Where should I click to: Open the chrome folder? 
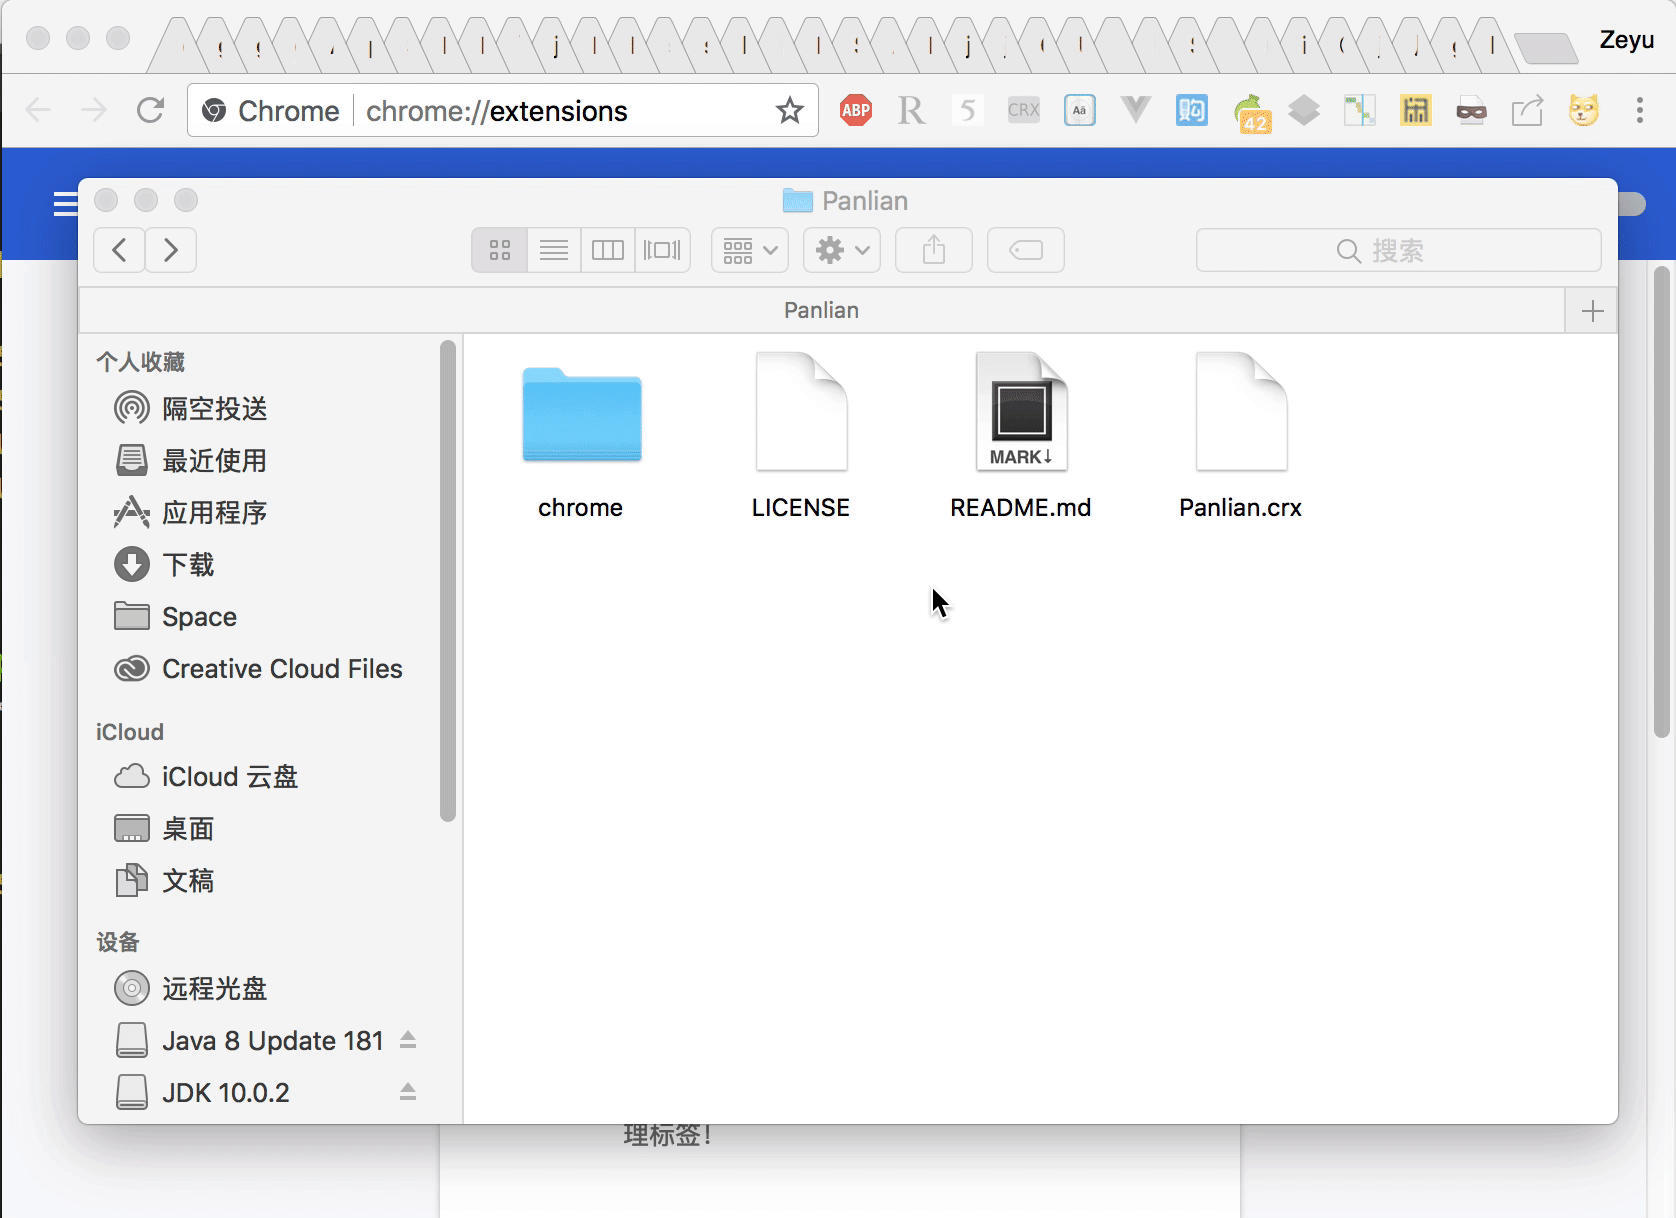point(581,416)
